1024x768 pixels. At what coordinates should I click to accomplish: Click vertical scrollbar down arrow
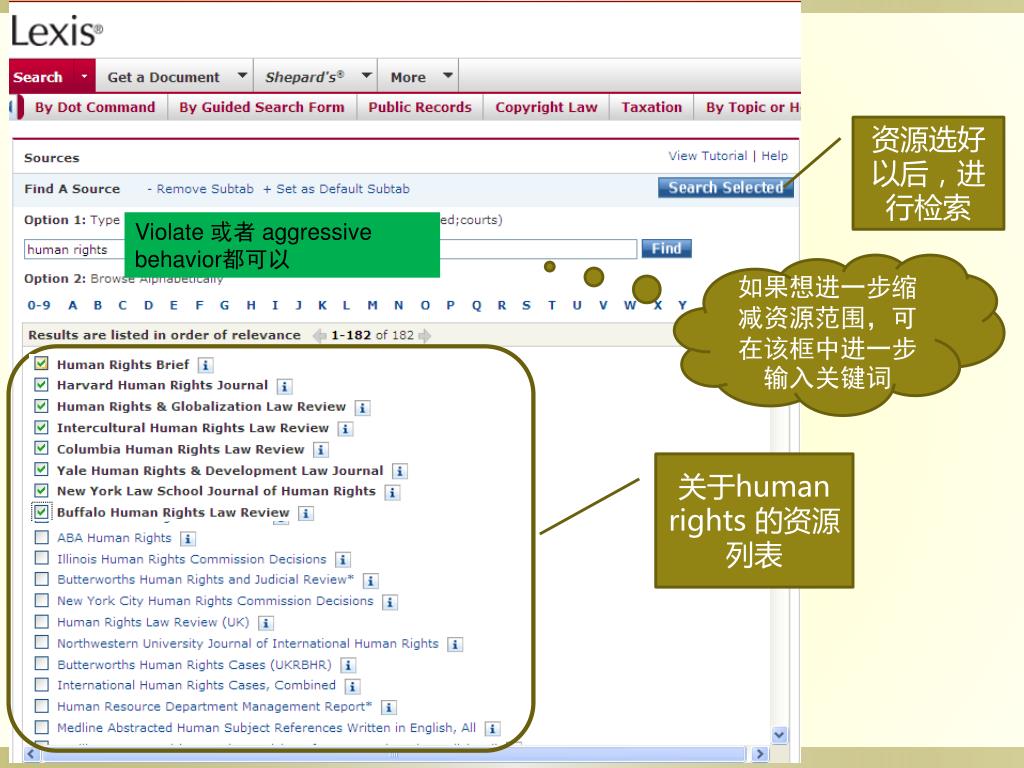779,735
